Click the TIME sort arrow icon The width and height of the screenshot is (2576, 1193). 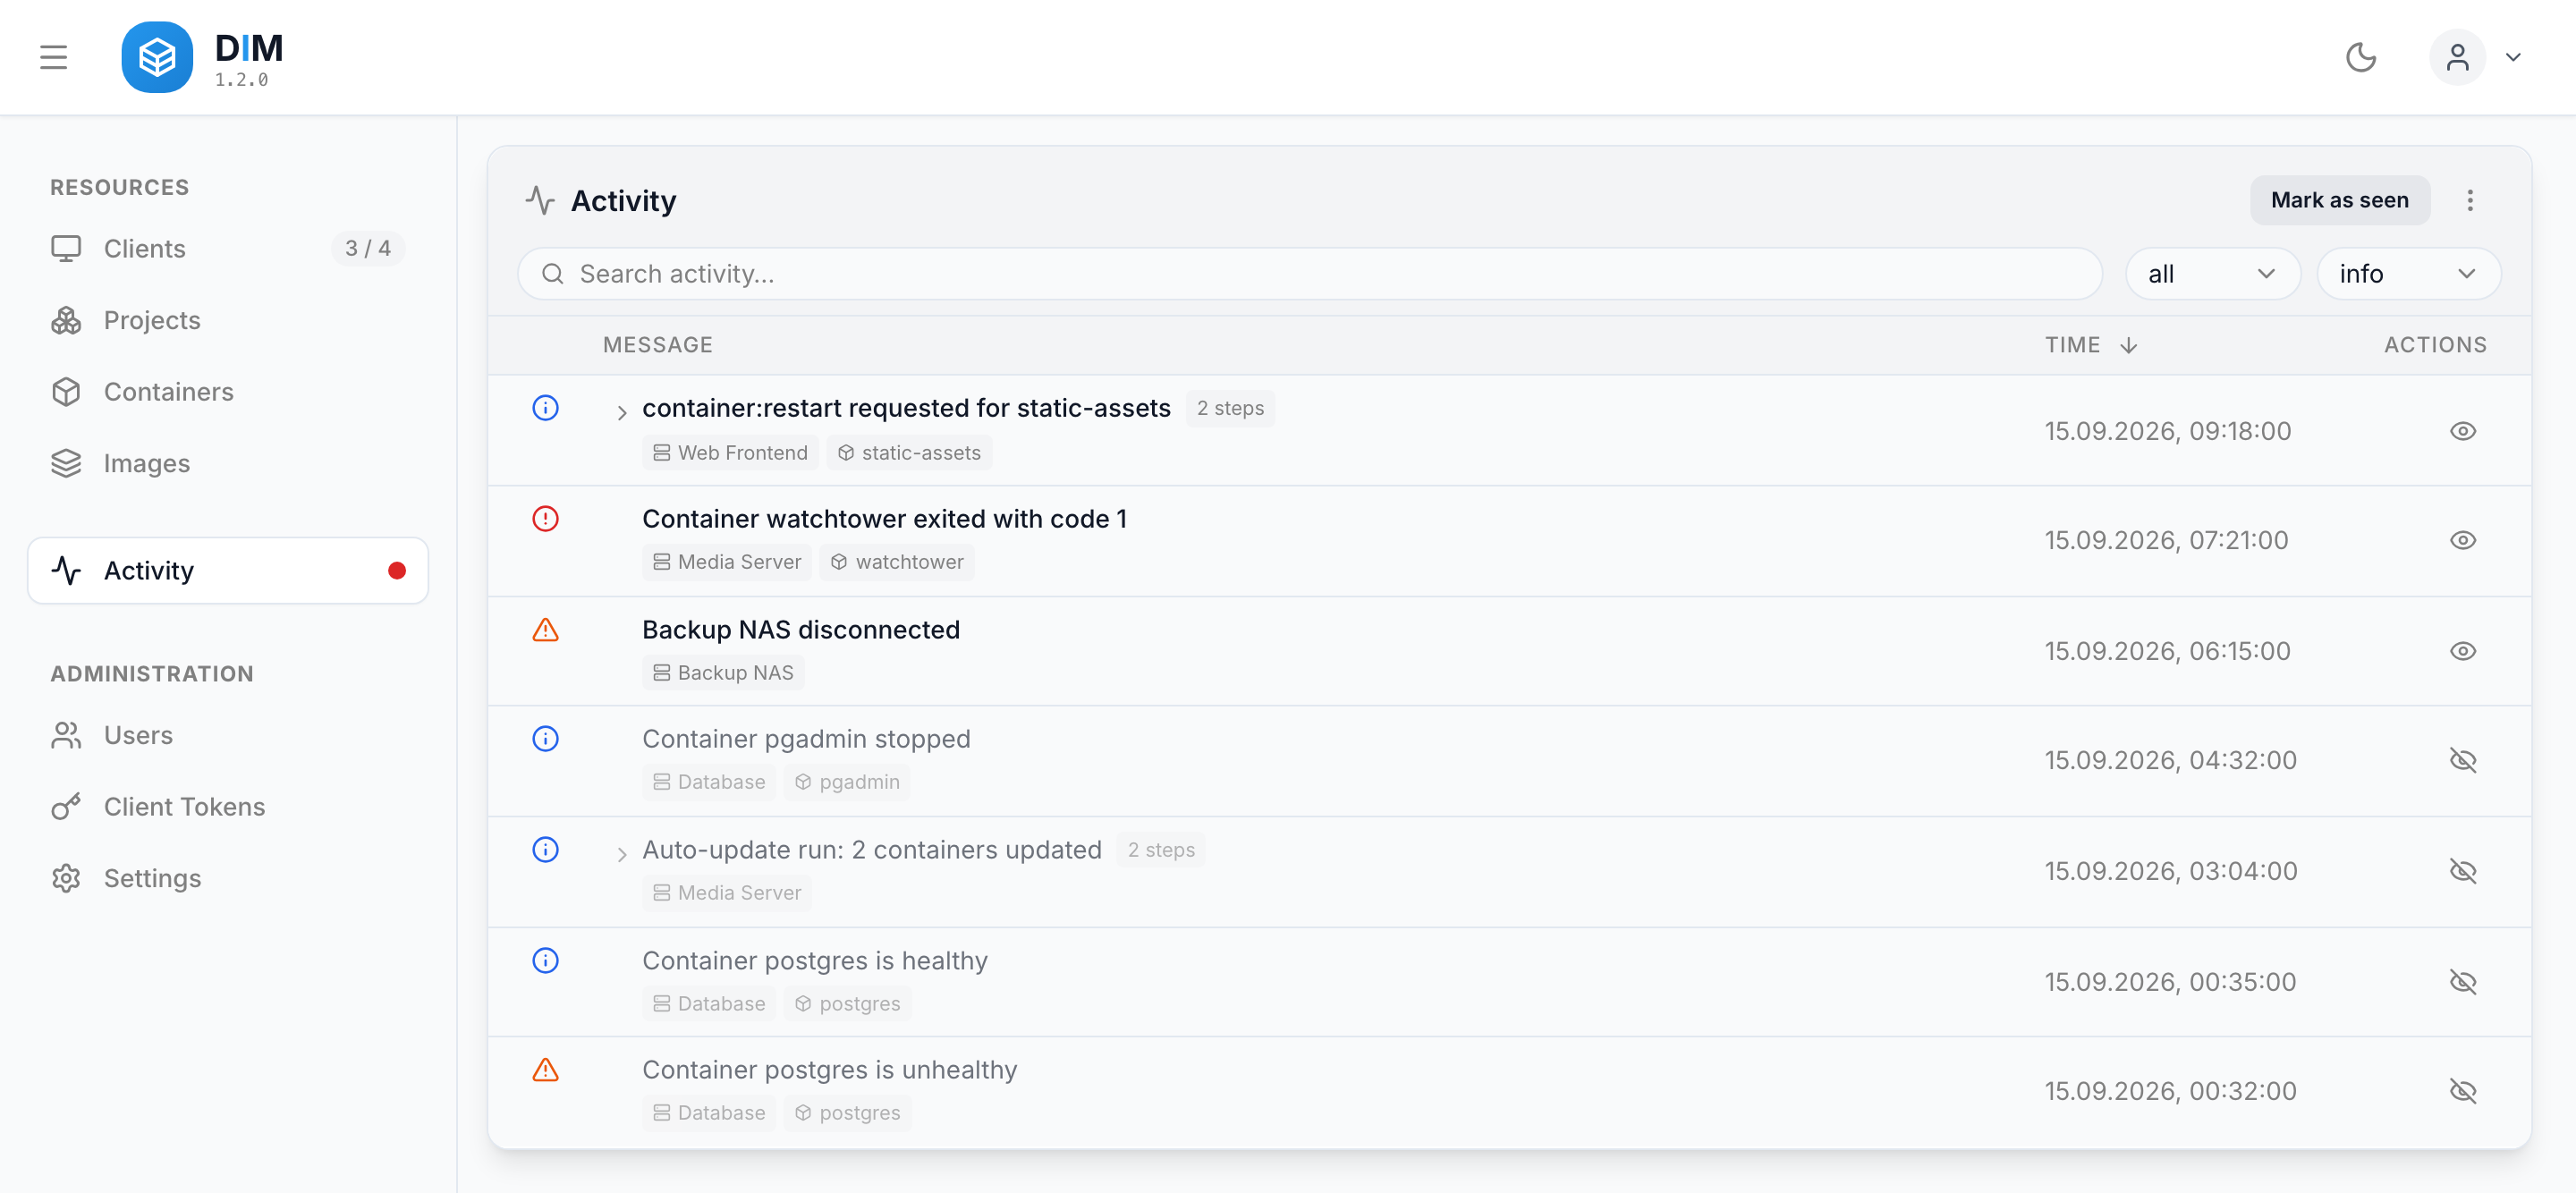coord(2128,345)
